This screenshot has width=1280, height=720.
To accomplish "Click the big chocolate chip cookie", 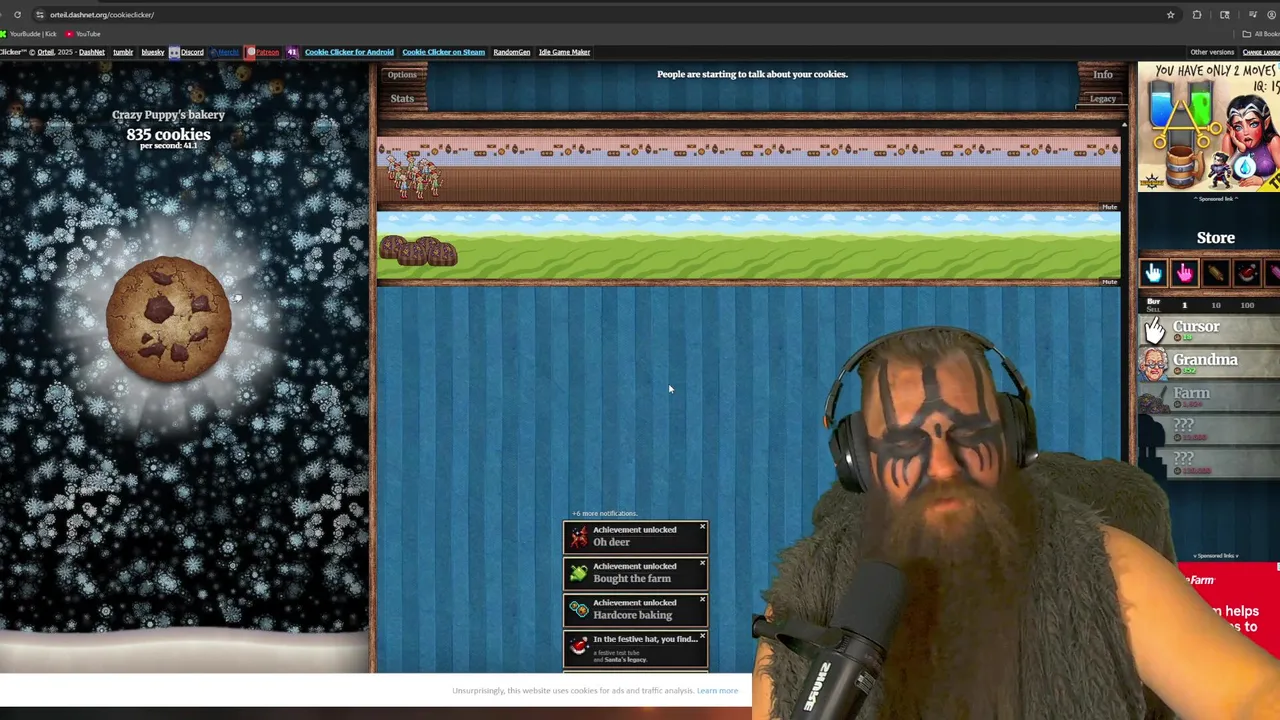I will click(x=168, y=318).
